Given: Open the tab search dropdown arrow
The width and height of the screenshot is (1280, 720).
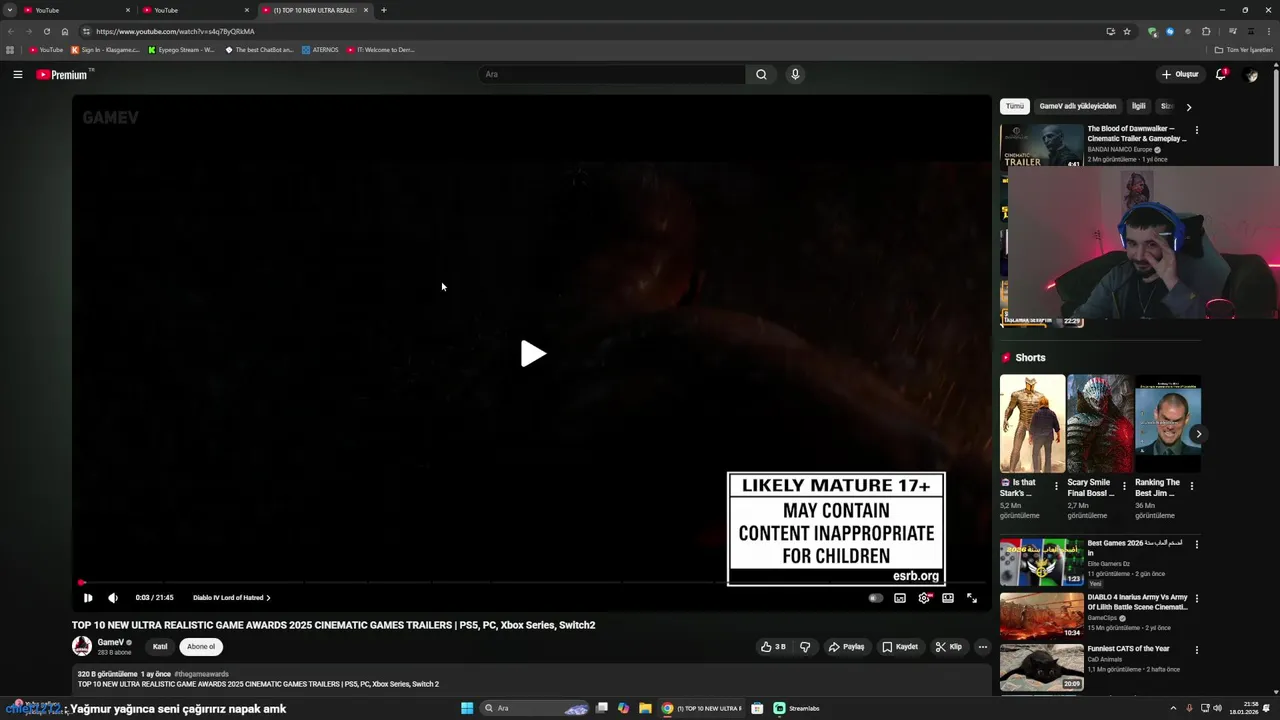Looking at the screenshot, I should (9, 10).
